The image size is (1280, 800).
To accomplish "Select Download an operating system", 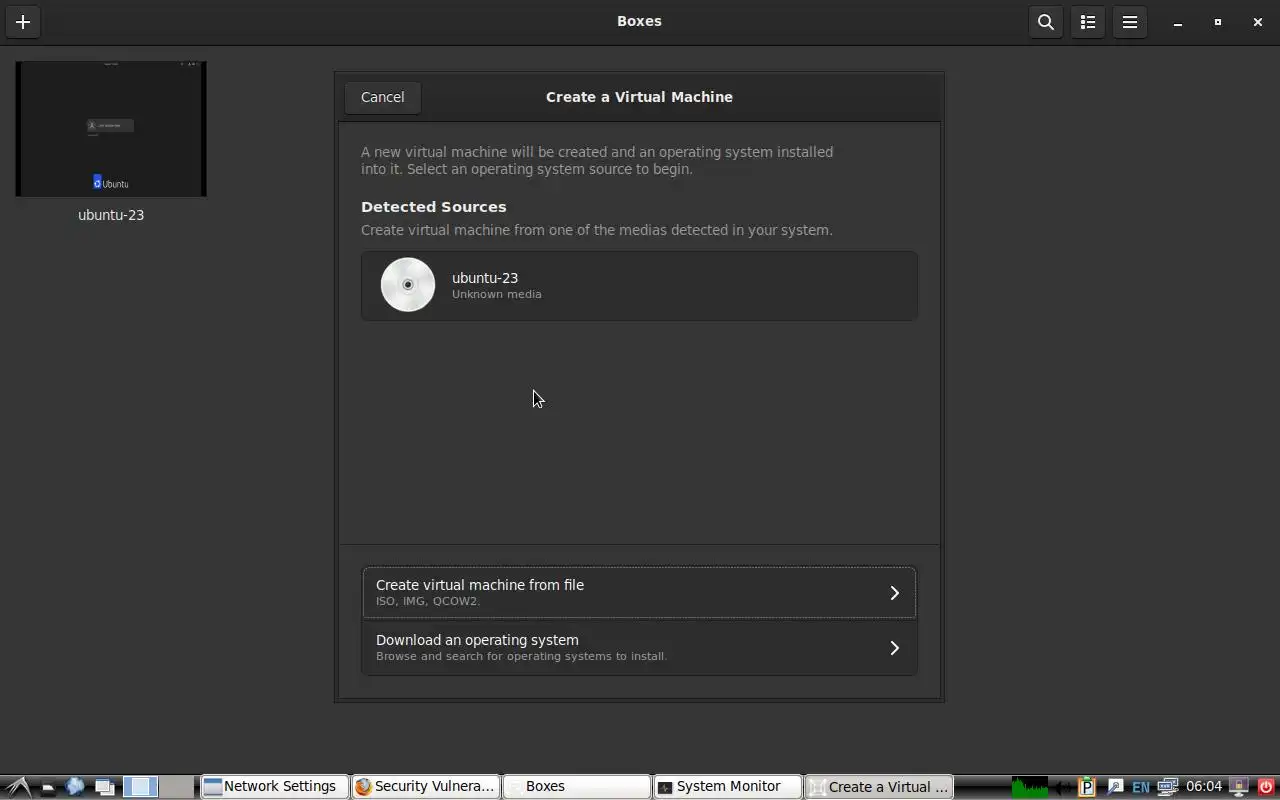I will (x=639, y=648).
